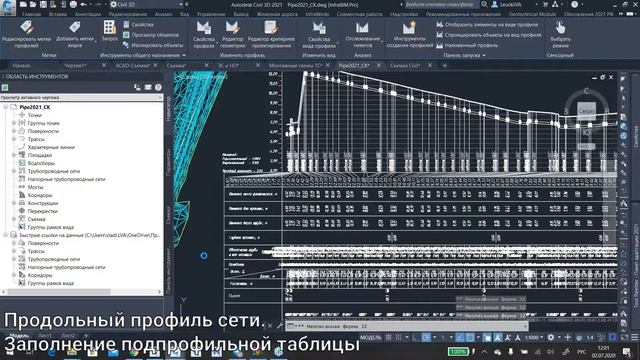Click the status bar gear workspace icon
The width and height of the screenshot is (640, 360).
pos(551,337)
